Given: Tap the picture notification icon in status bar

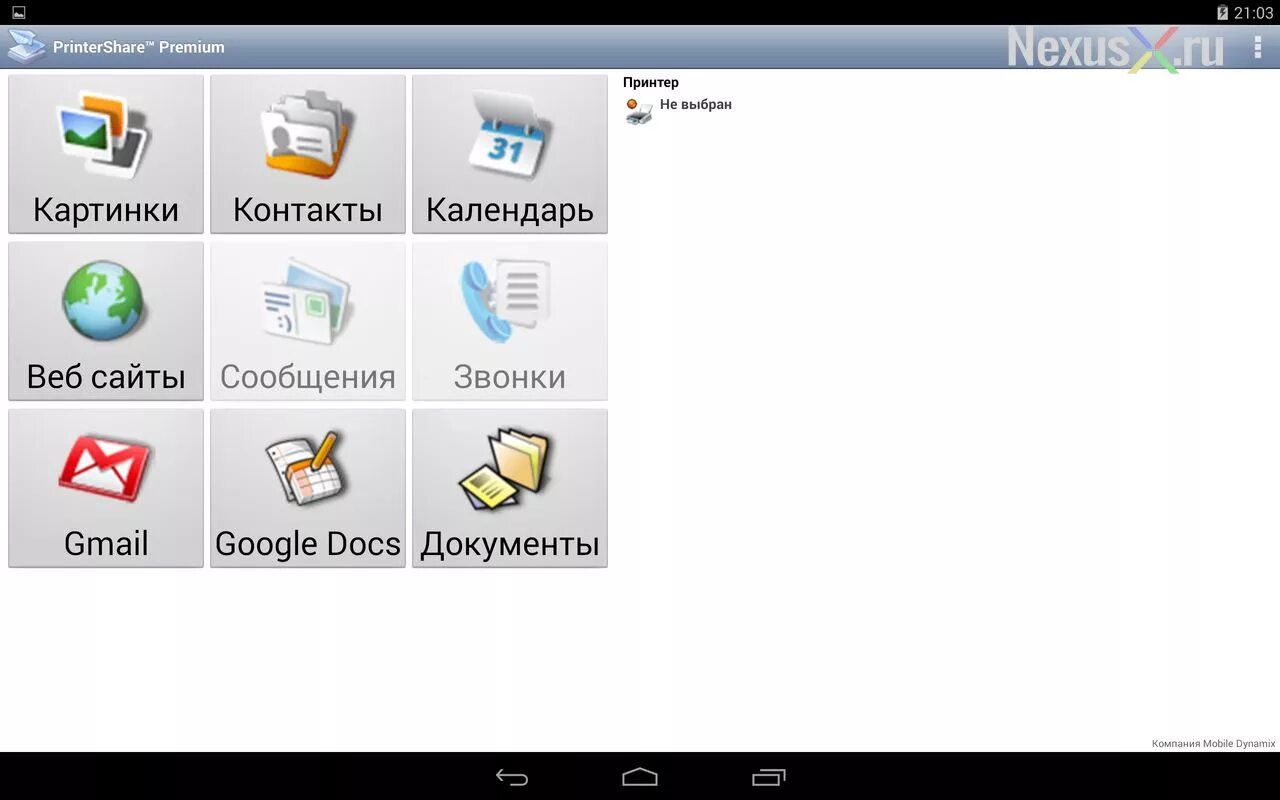Looking at the screenshot, I should click(18, 13).
